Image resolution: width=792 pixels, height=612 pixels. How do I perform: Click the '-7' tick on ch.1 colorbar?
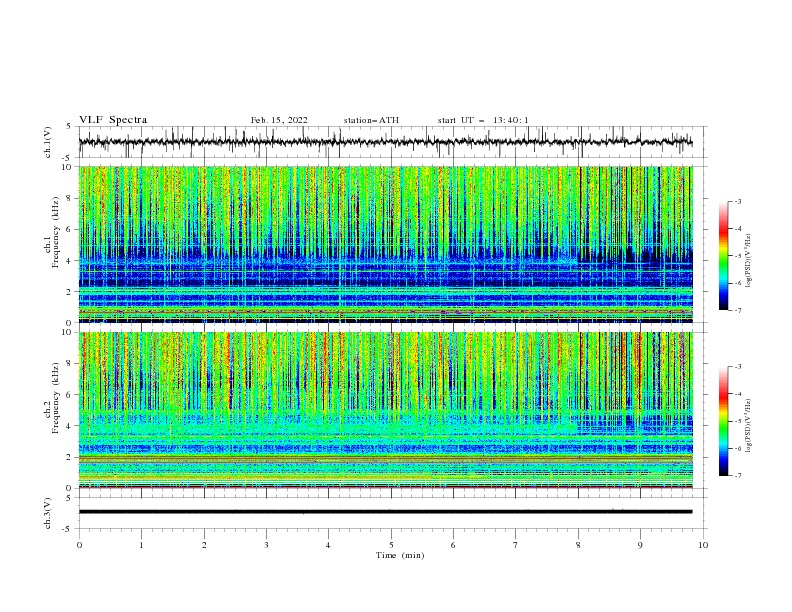click(738, 310)
